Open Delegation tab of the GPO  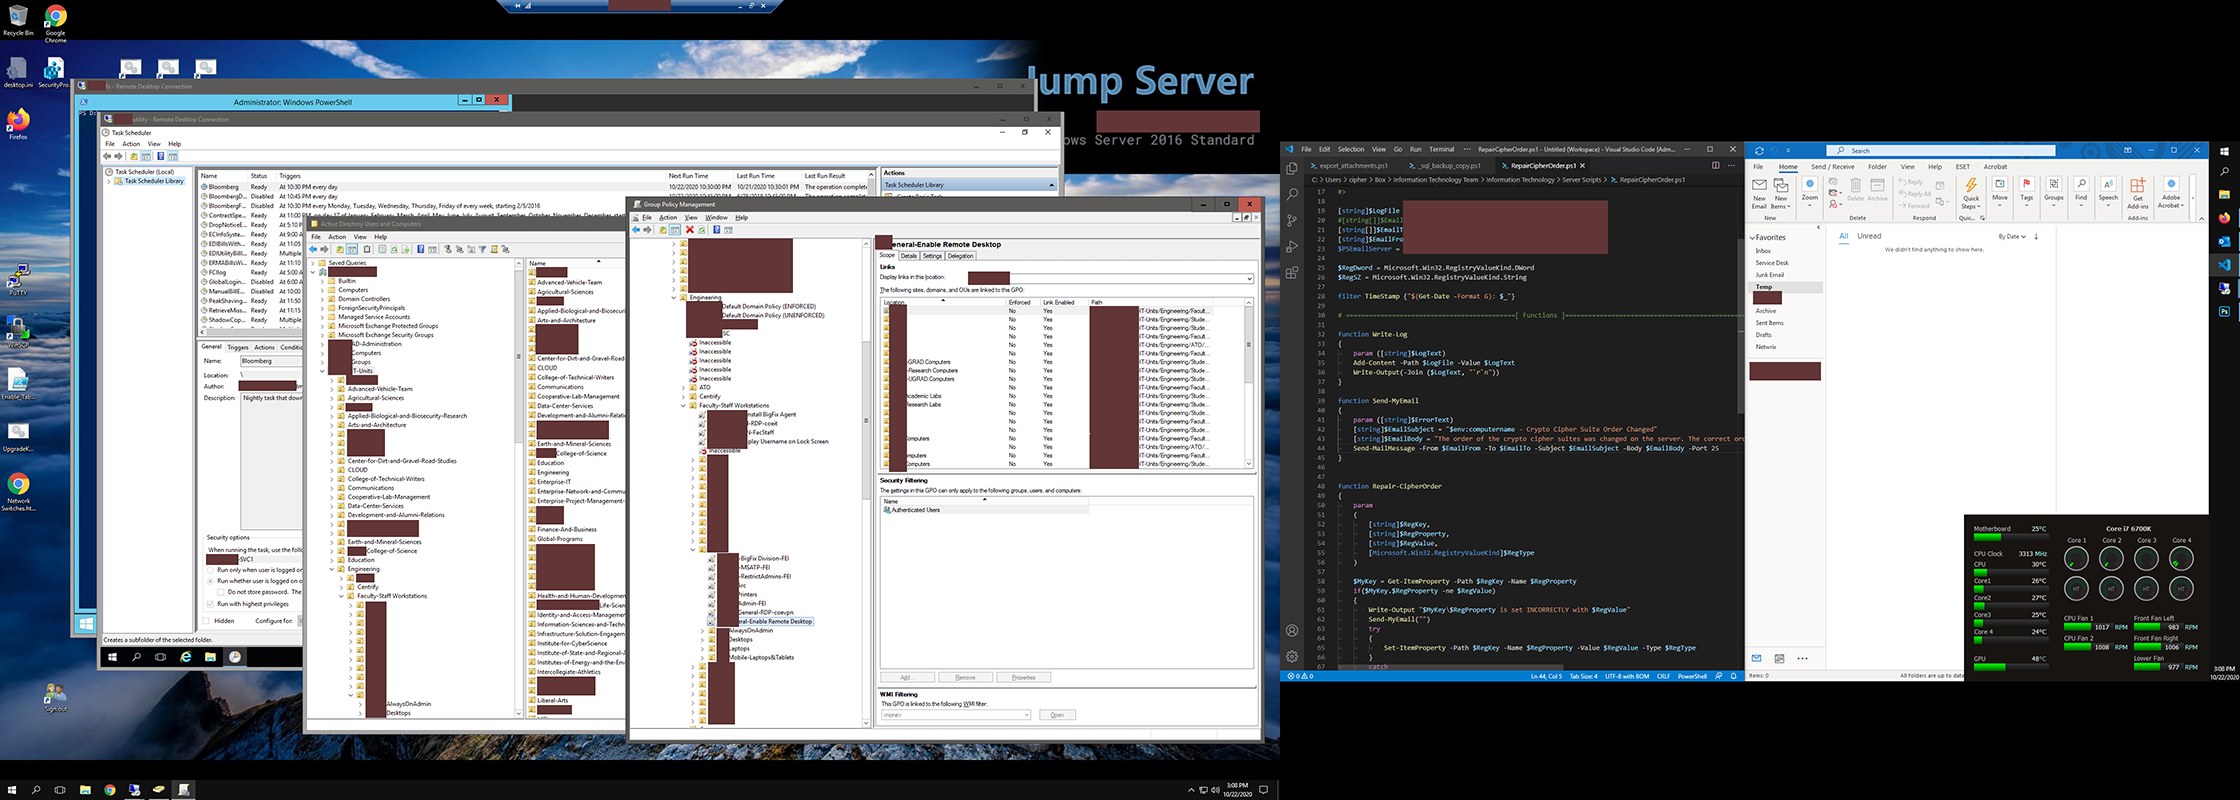point(960,256)
